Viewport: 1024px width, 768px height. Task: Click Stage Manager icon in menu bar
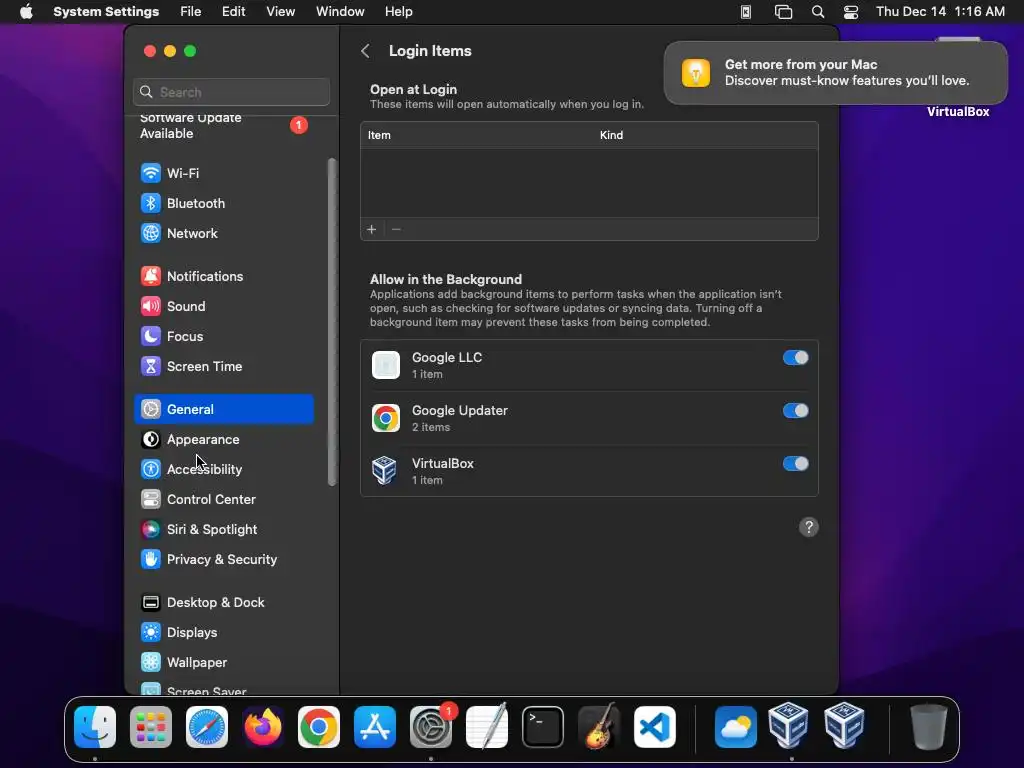783,12
